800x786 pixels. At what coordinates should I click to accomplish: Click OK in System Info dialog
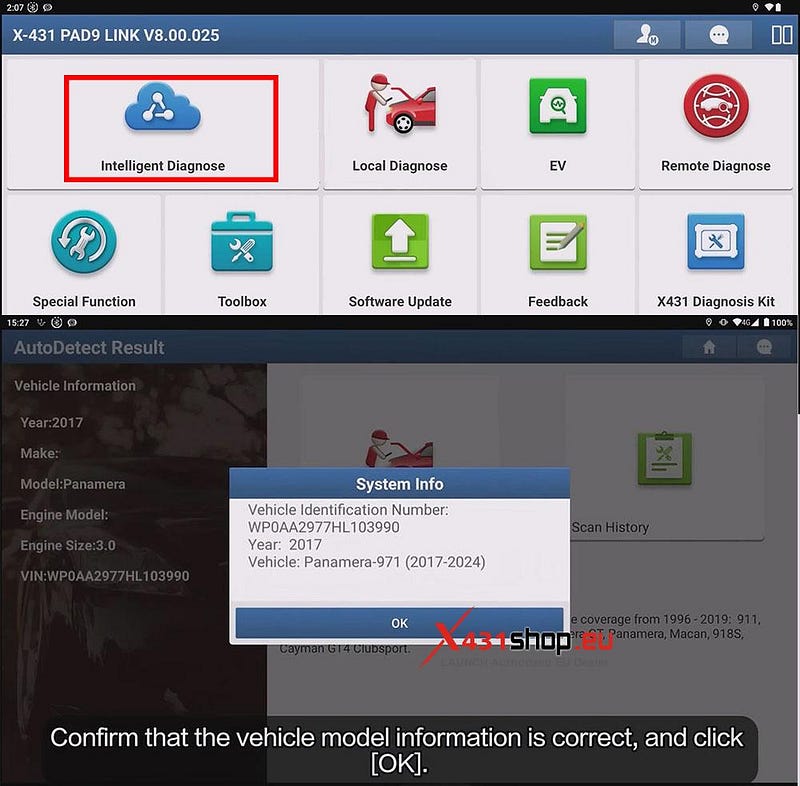click(x=399, y=623)
